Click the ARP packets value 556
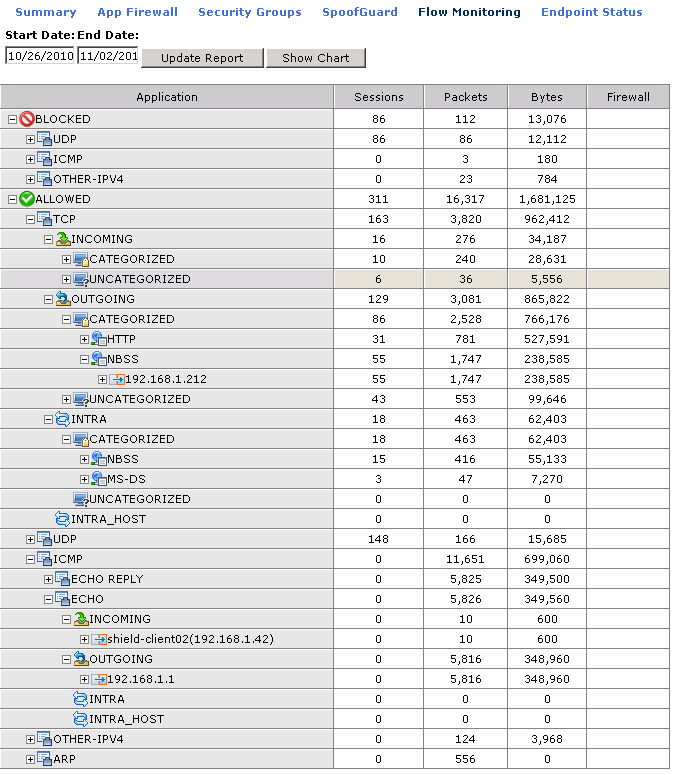684x775 pixels. coord(466,759)
